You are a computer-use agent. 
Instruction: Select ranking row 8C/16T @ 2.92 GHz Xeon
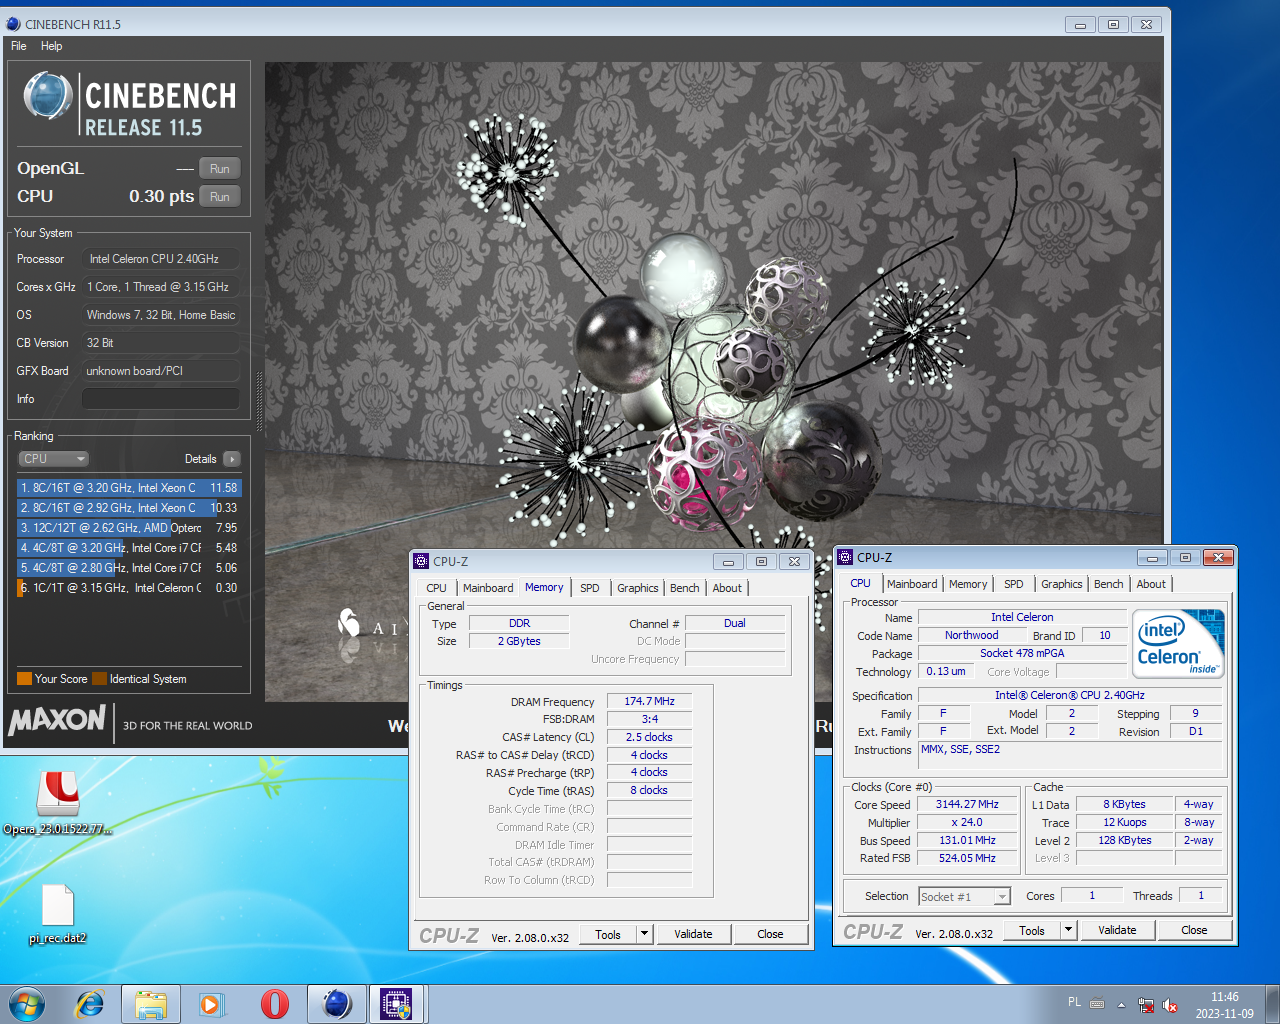pyautogui.click(x=129, y=508)
